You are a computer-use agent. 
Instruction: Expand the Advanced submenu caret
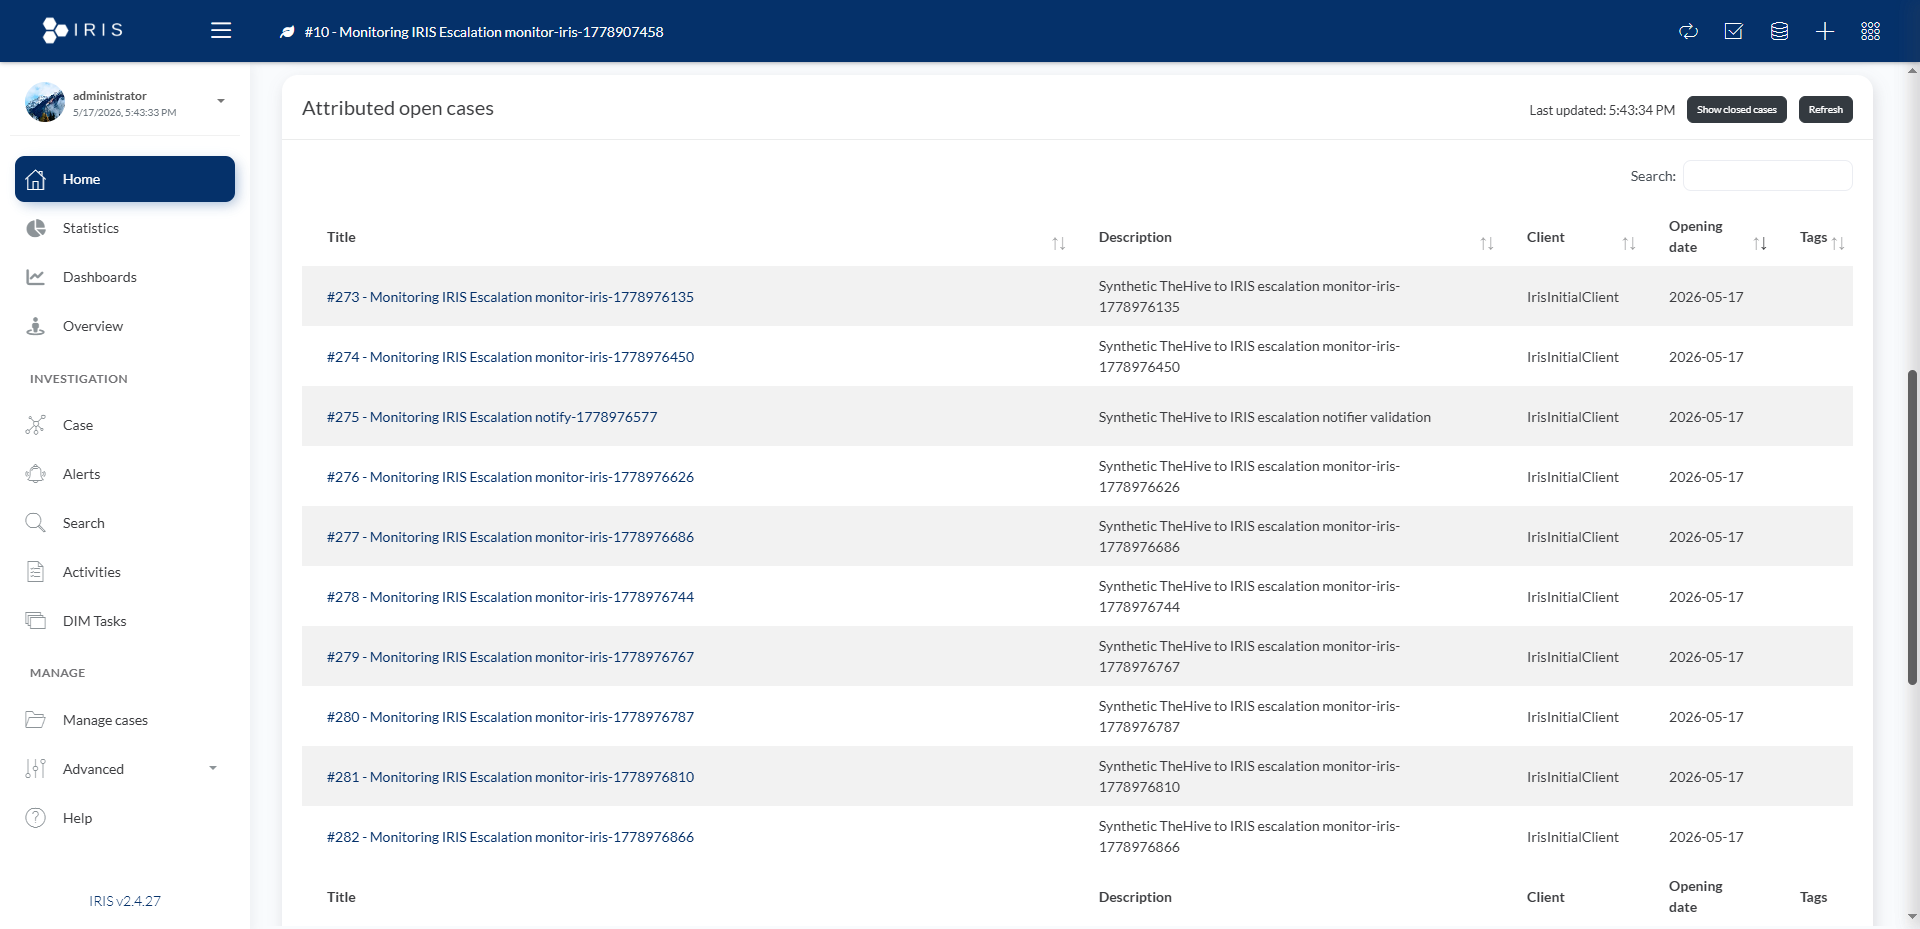213,768
